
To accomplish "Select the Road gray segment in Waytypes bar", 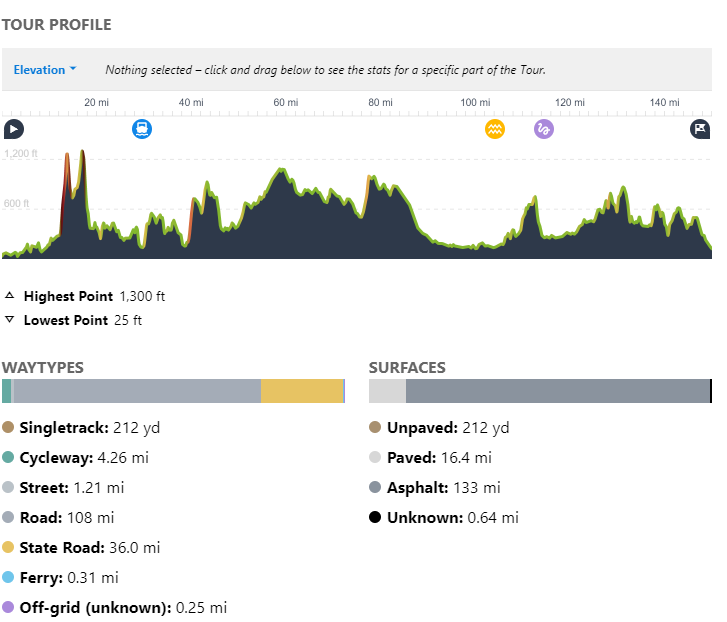I will click(137, 391).
